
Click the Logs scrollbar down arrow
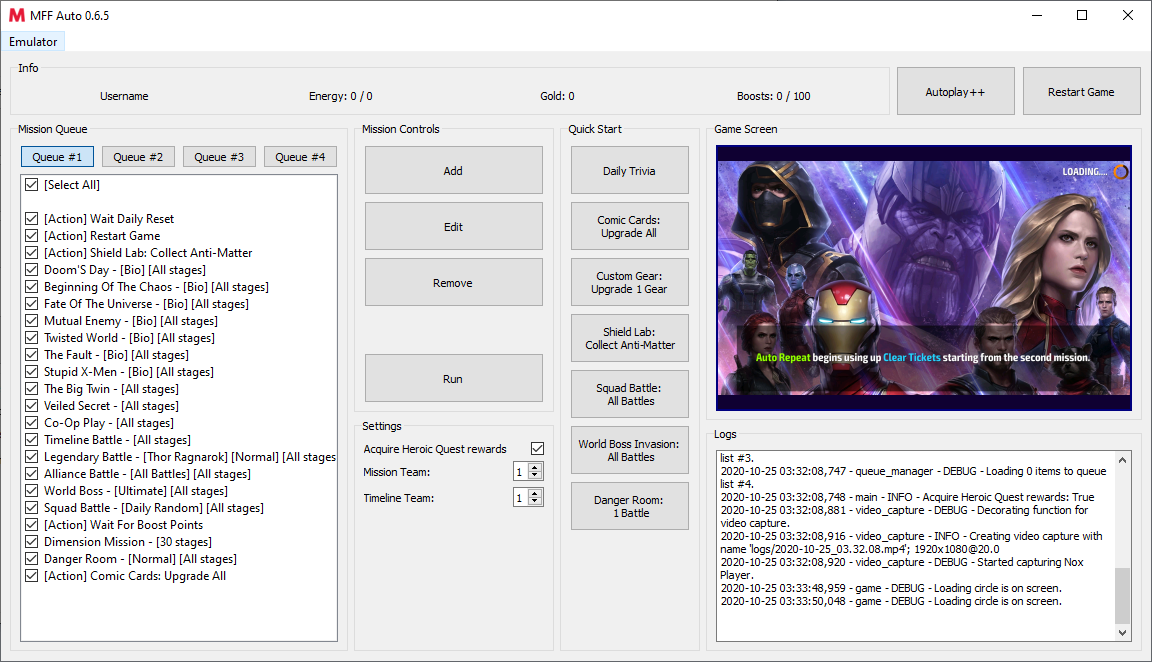pos(1122,632)
